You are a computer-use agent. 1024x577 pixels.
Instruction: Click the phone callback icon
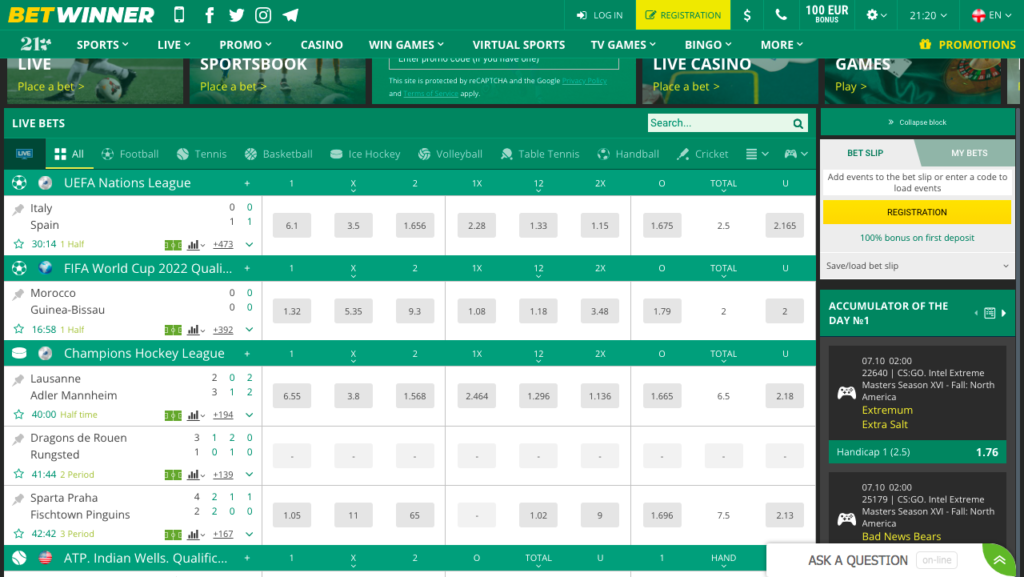780,15
